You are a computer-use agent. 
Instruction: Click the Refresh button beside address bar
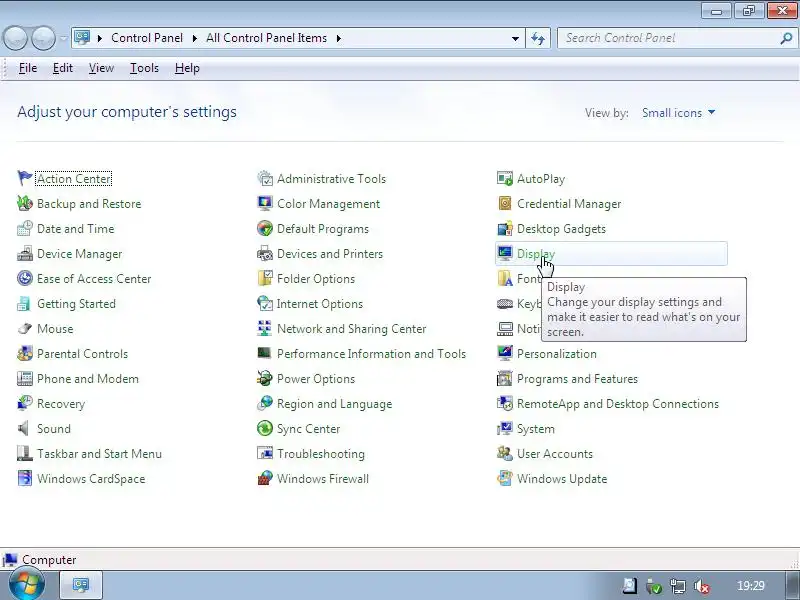(x=538, y=38)
